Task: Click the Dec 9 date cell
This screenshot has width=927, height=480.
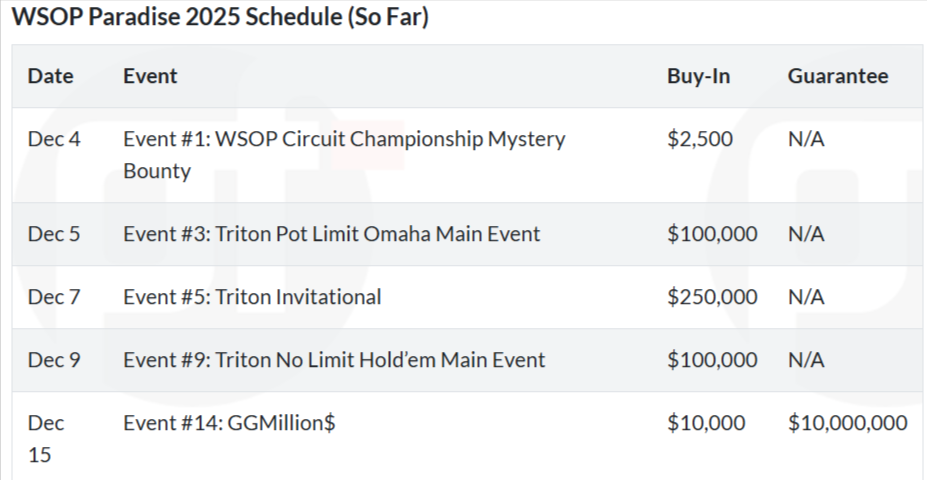Action: click(x=54, y=360)
